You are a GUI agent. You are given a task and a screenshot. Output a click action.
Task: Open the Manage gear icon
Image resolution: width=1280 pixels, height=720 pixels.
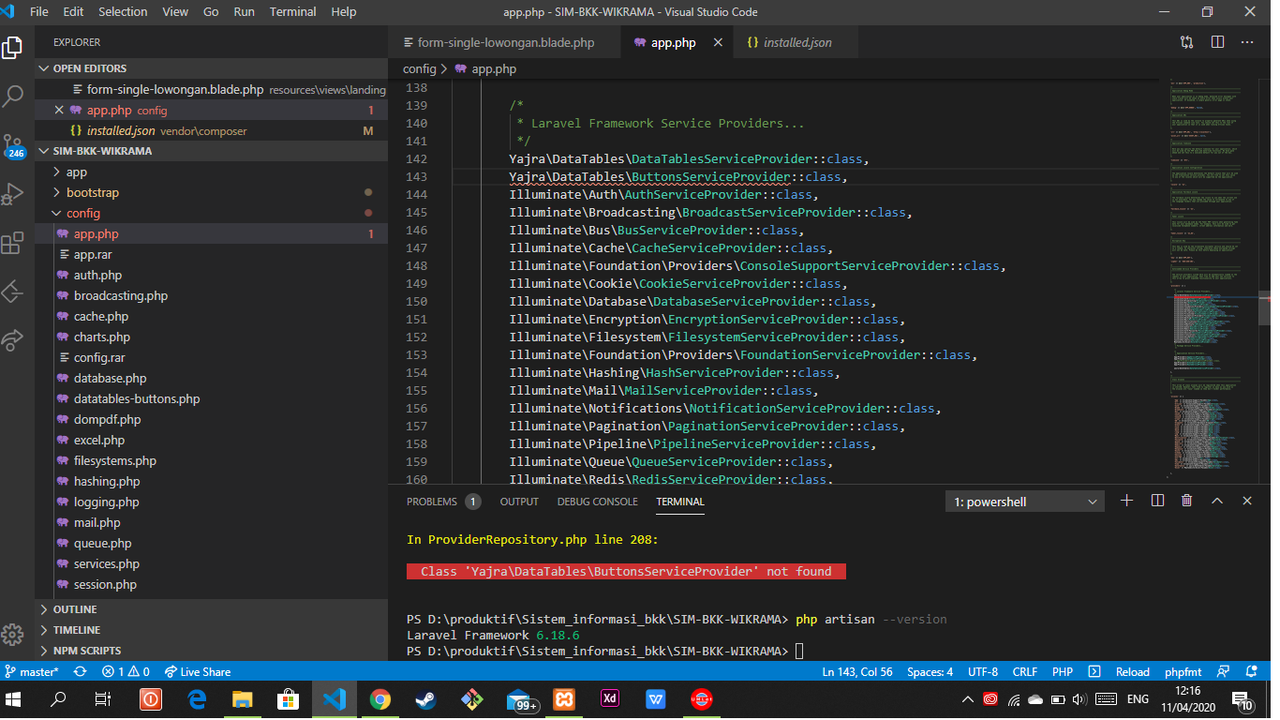click(x=13, y=634)
